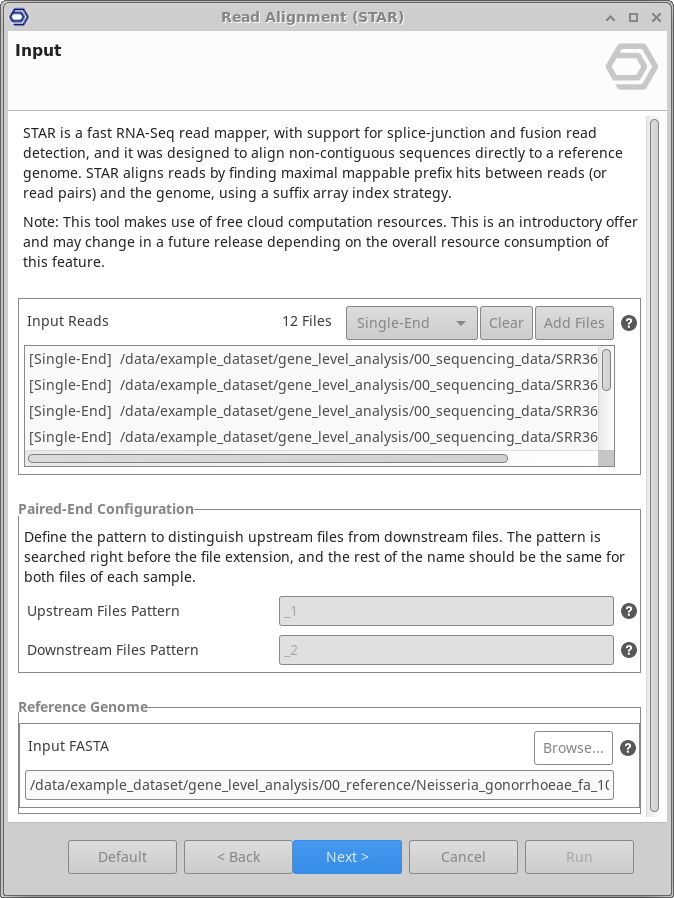Image resolution: width=674 pixels, height=898 pixels.
Task: Click the Add Files button
Action: pyautogui.click(x=574, y=323)
